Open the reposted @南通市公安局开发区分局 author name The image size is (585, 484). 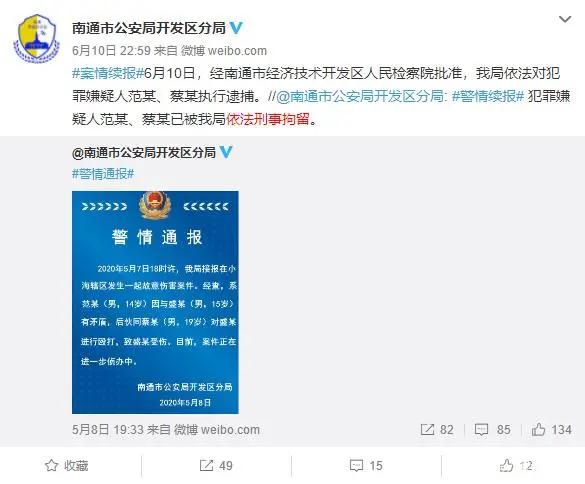tap(144, 152)
